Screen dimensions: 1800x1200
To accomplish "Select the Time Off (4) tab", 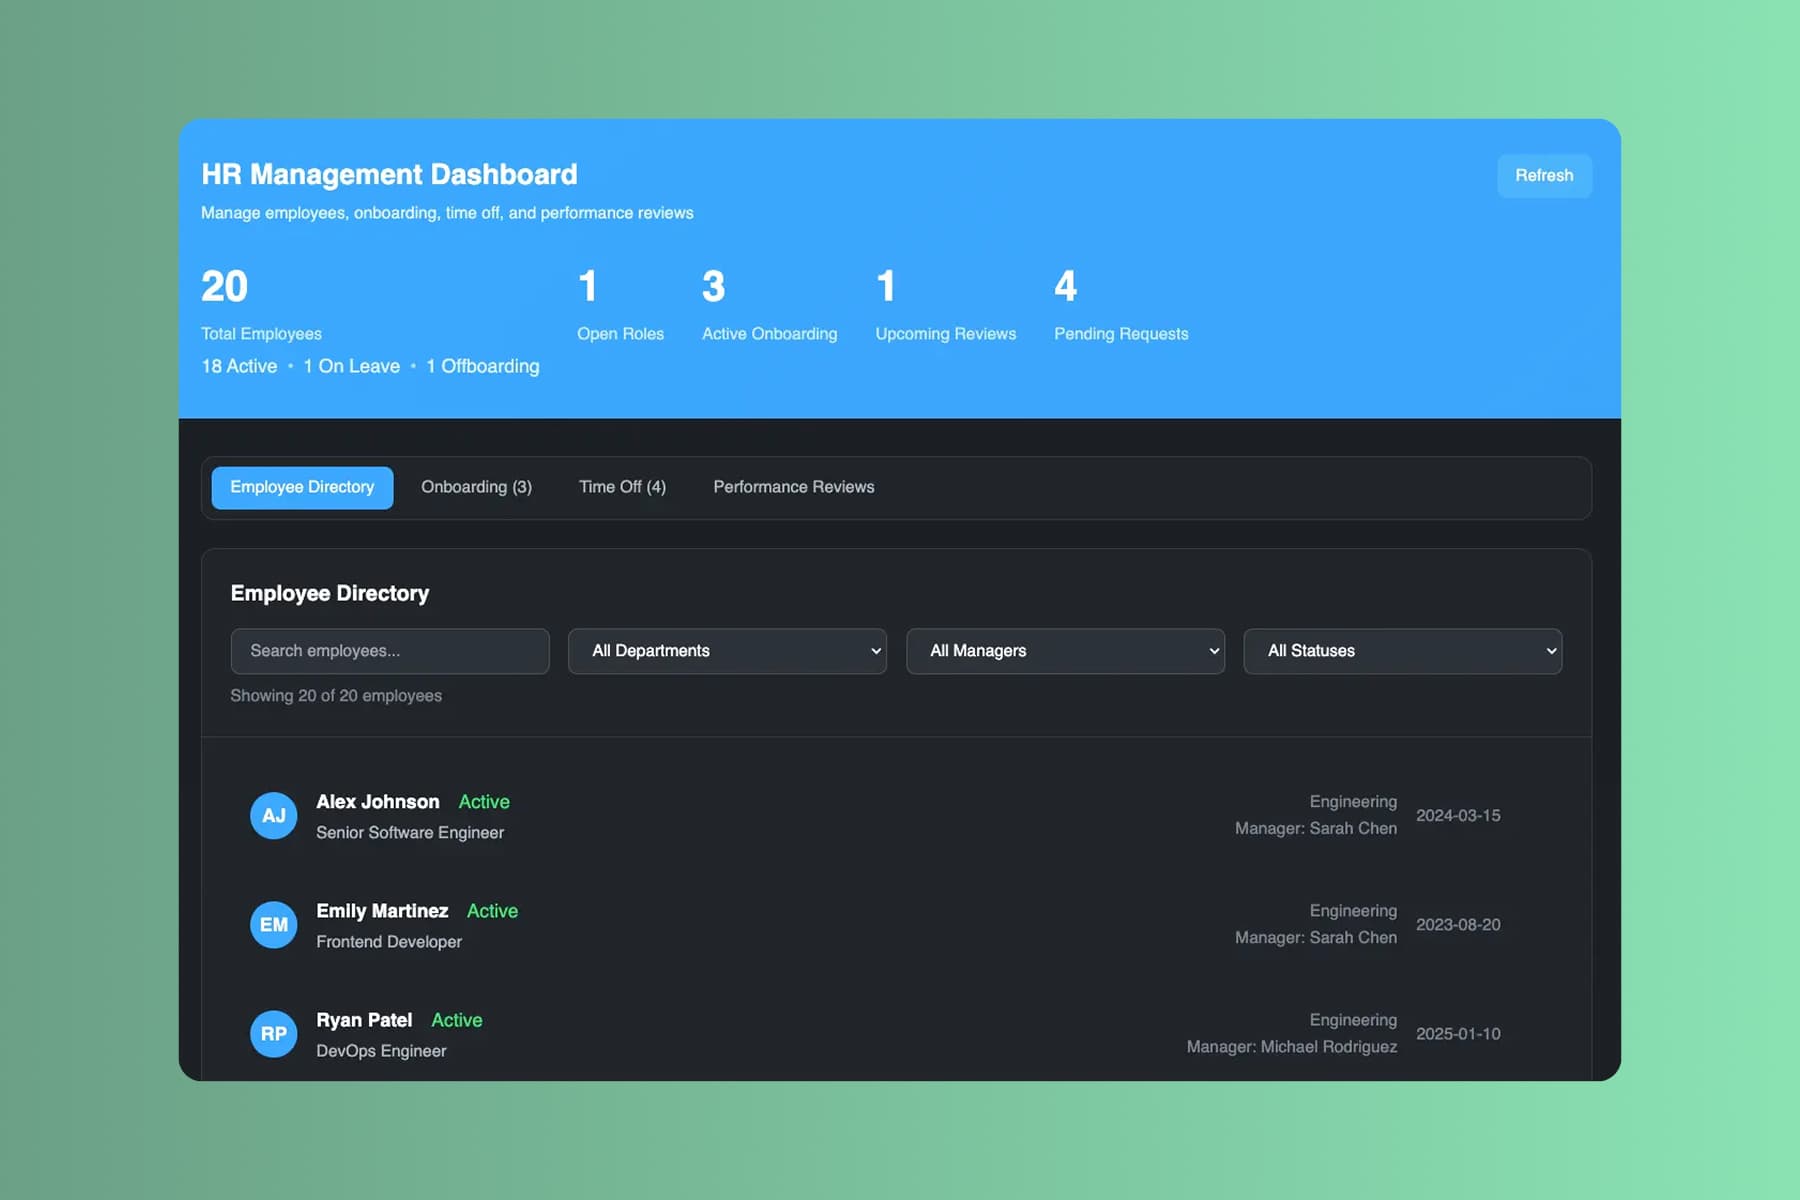I will point(622,487).
